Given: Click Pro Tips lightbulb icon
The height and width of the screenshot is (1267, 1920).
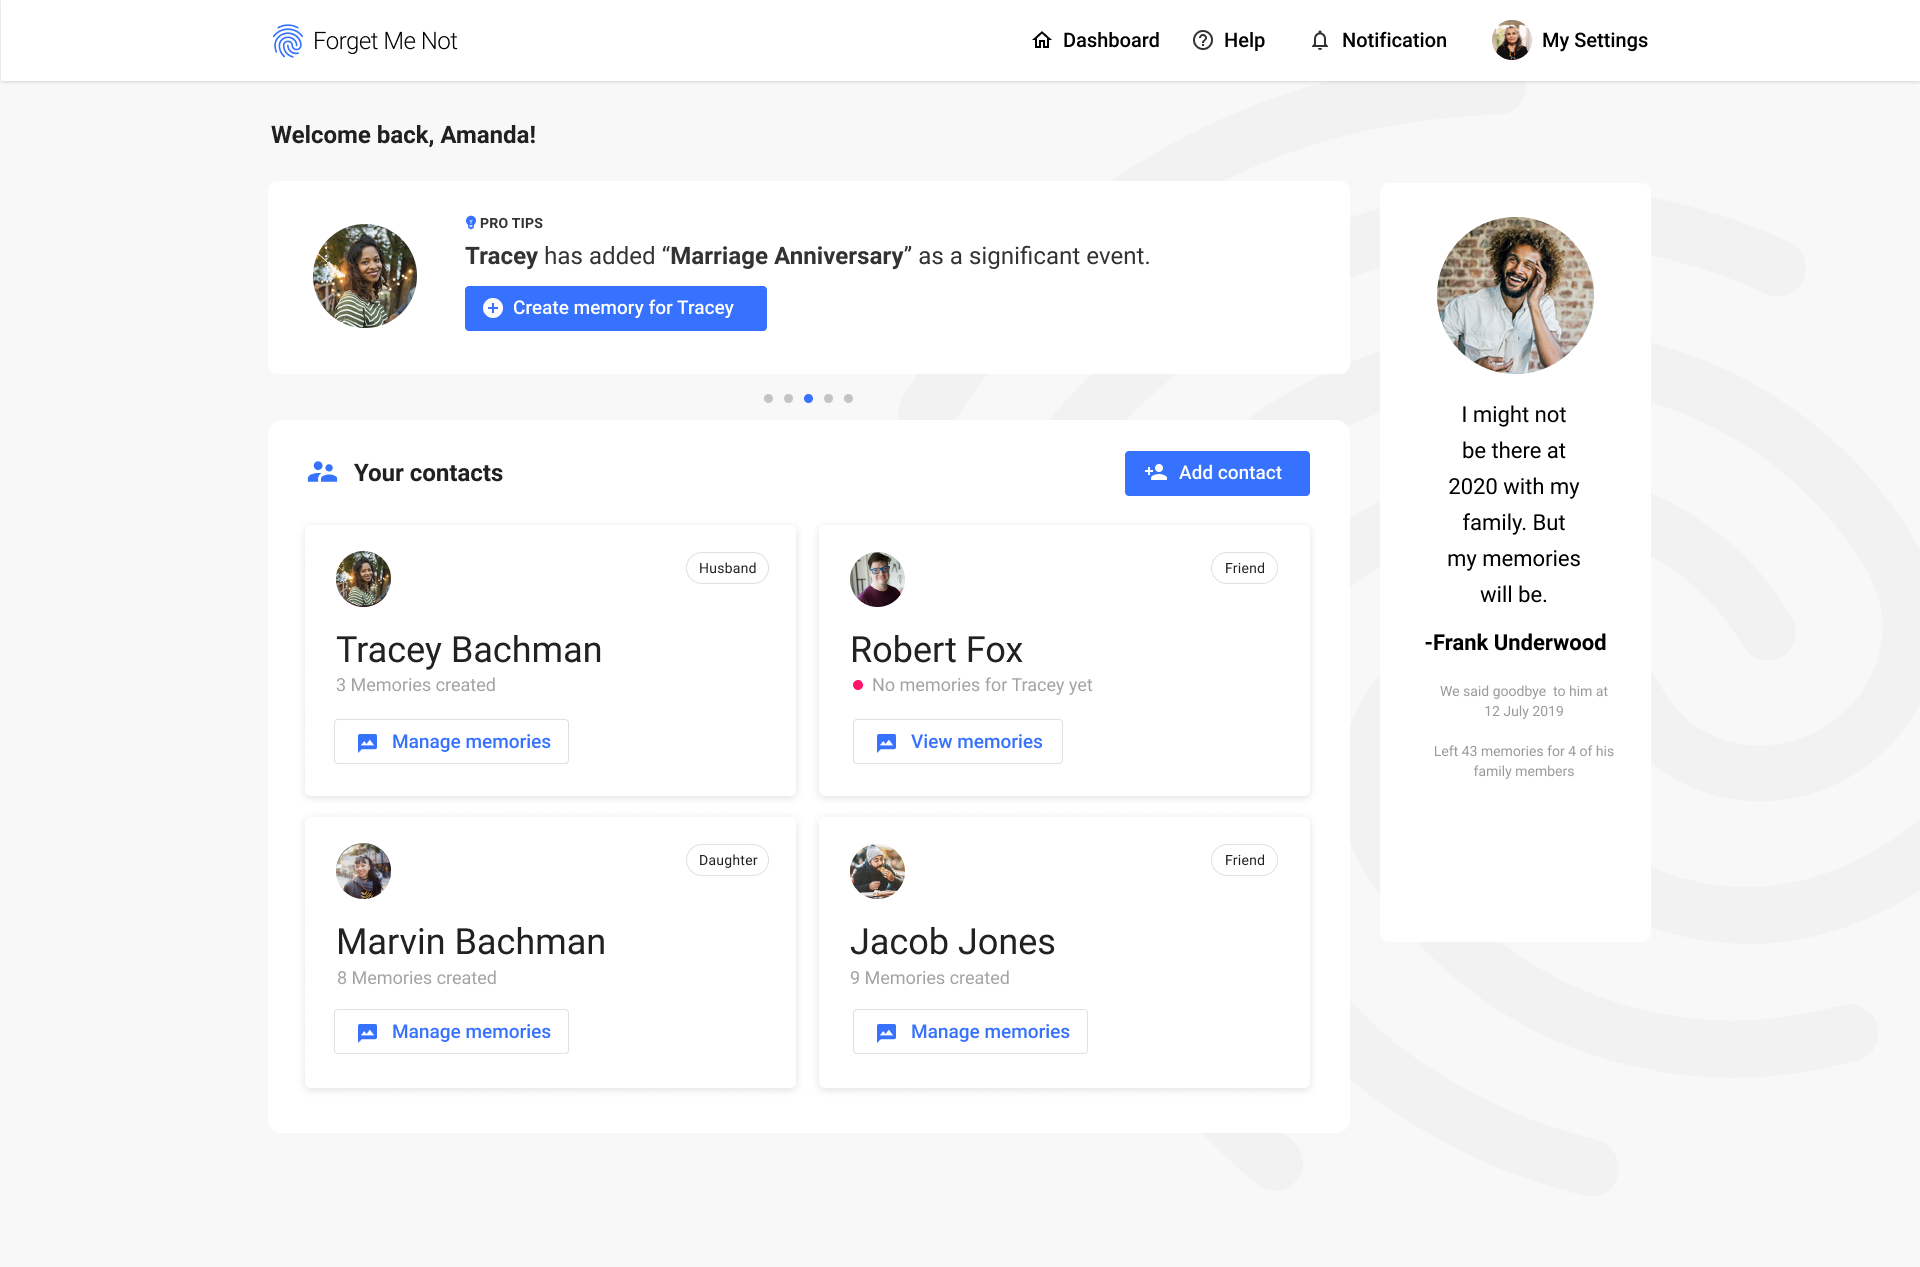Looking at the screenshot, I should [x=470, y=223].
